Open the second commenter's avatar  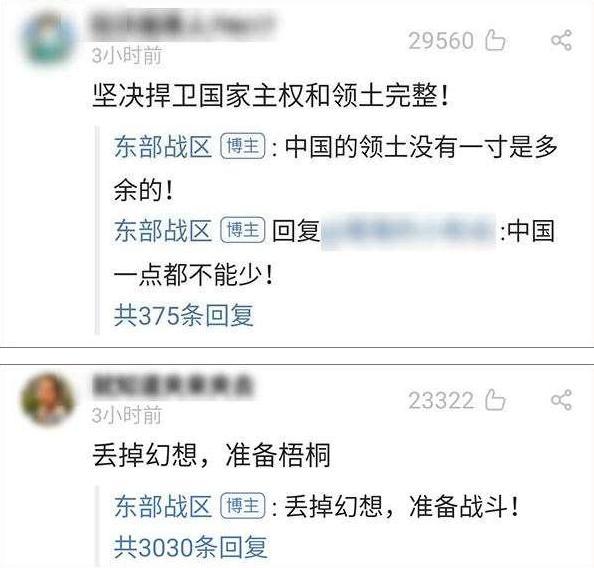pyautogui.click(x=48, y=399)
